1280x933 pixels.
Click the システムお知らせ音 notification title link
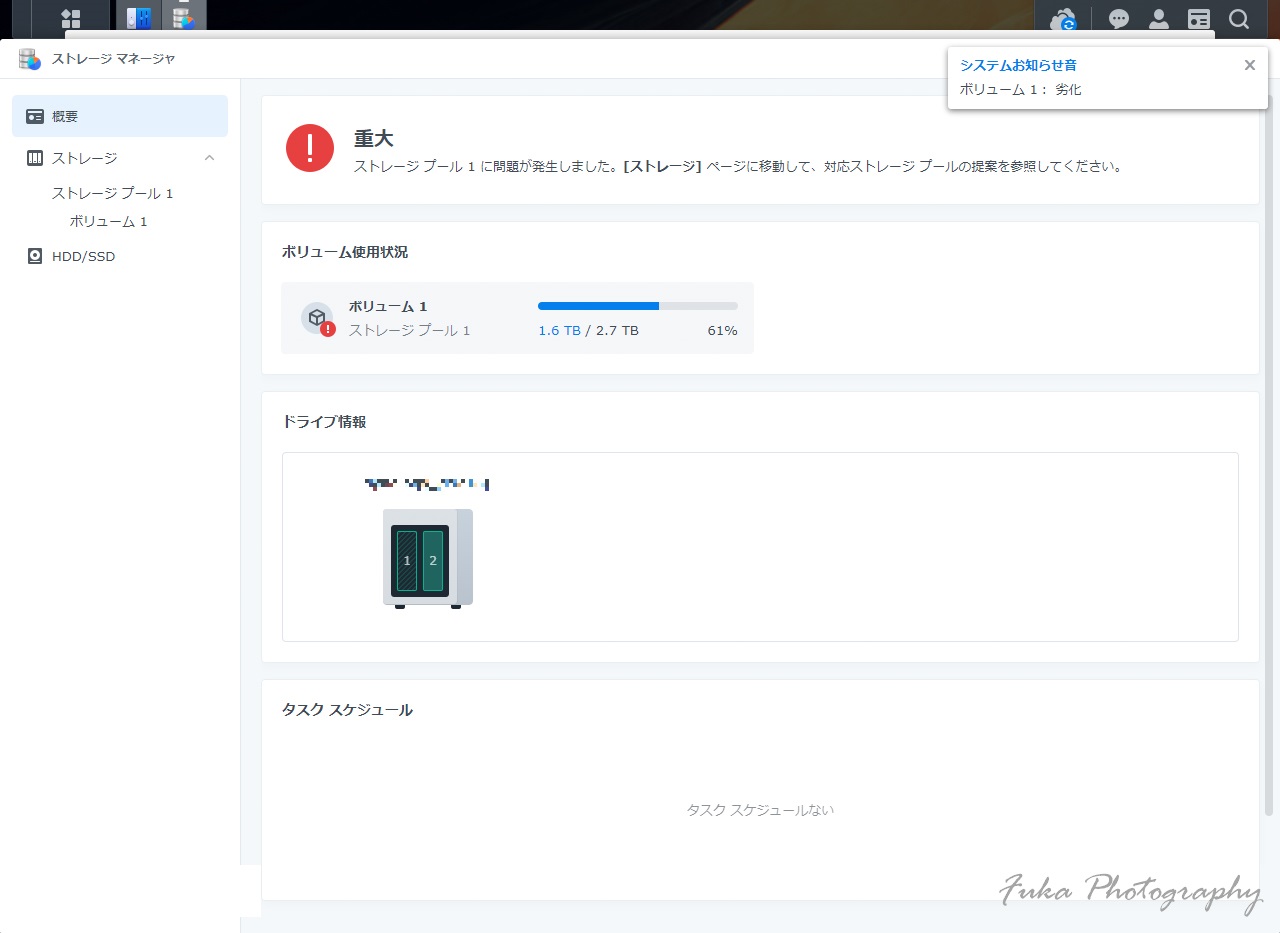tap(1018, 65)
